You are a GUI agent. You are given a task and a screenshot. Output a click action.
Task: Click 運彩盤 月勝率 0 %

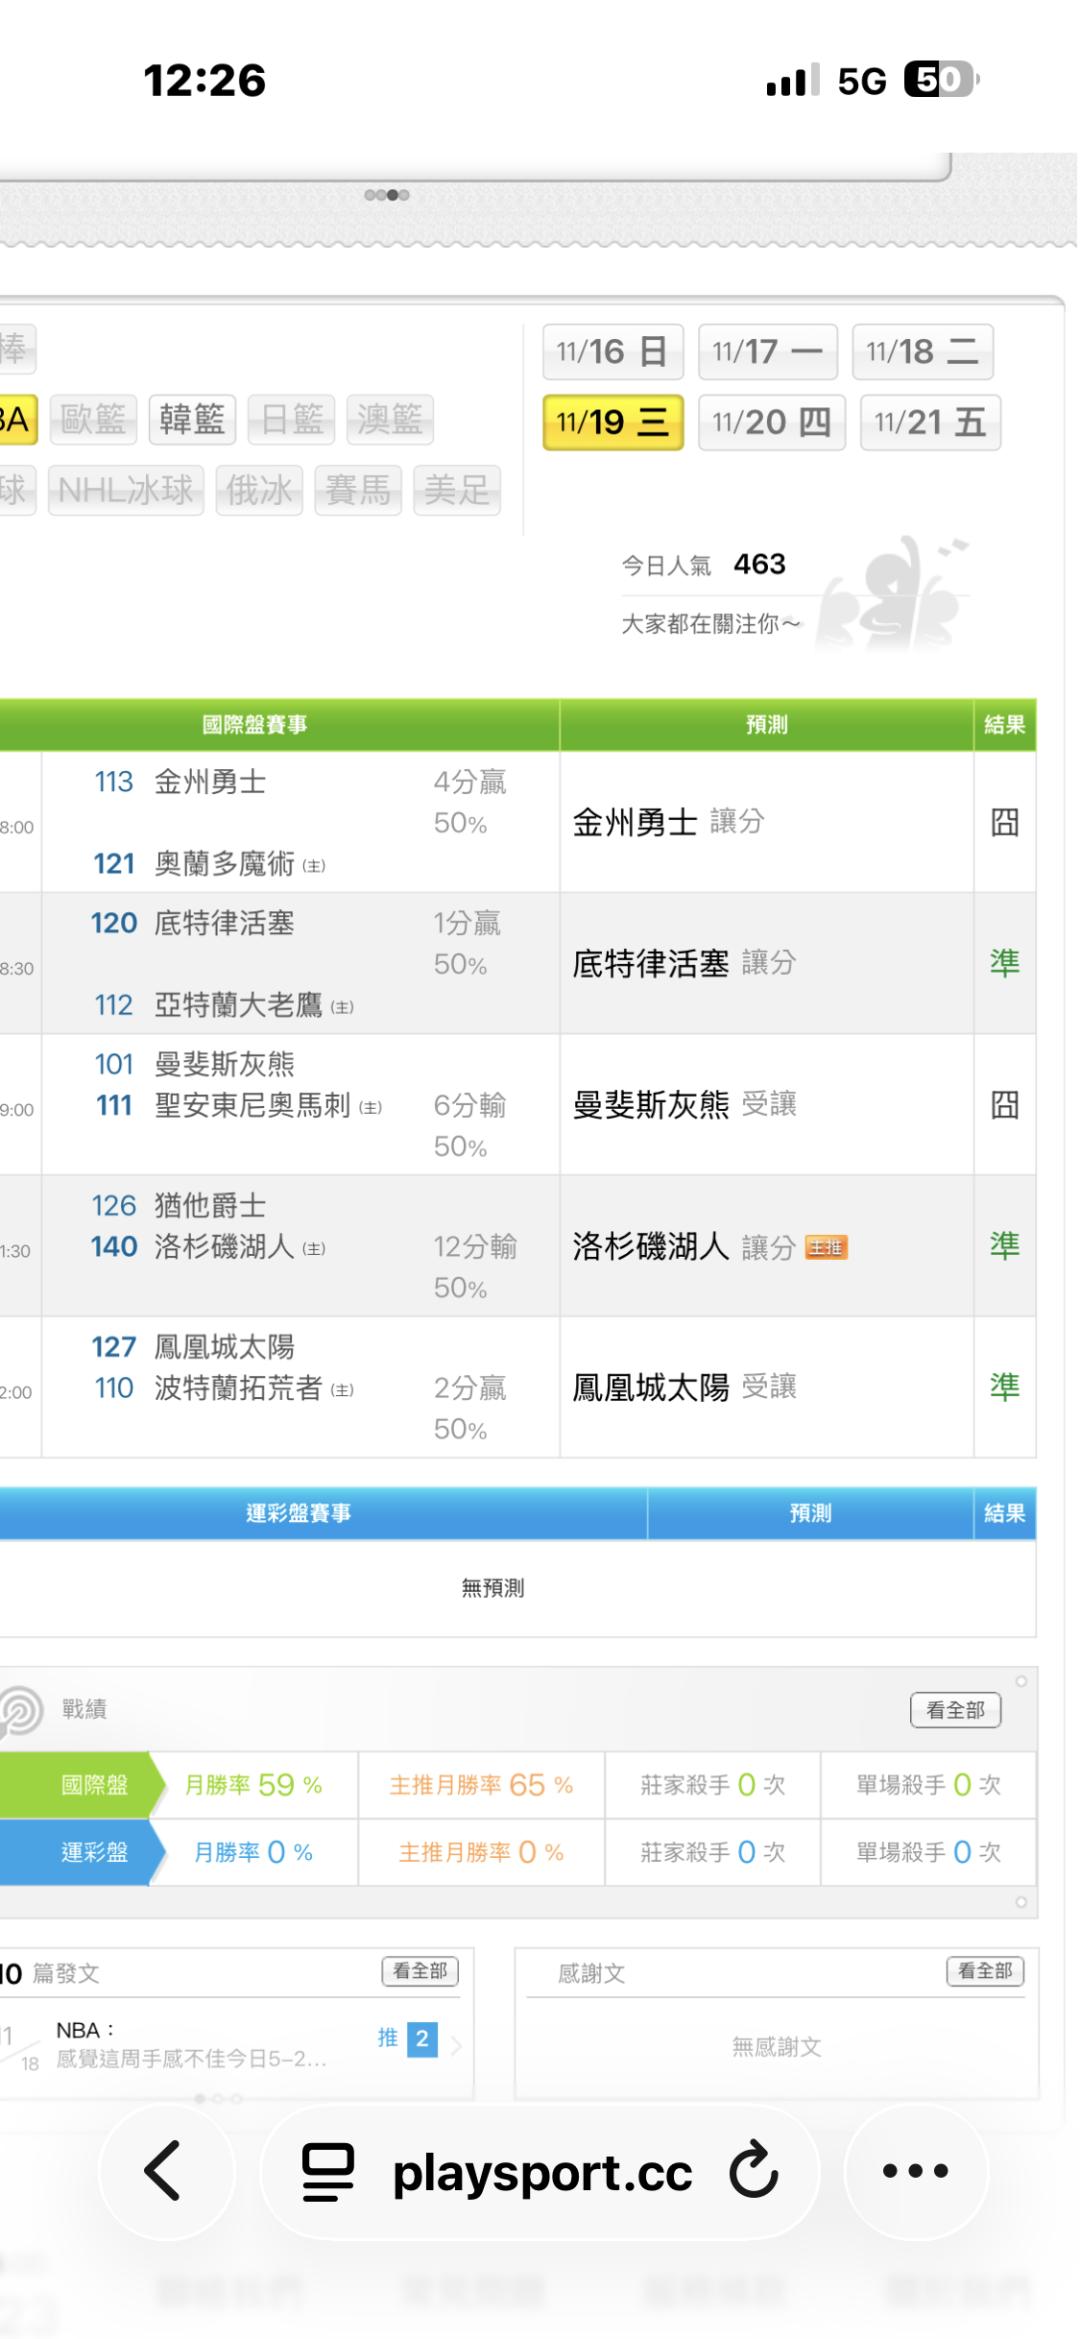tap(254, 1852)
